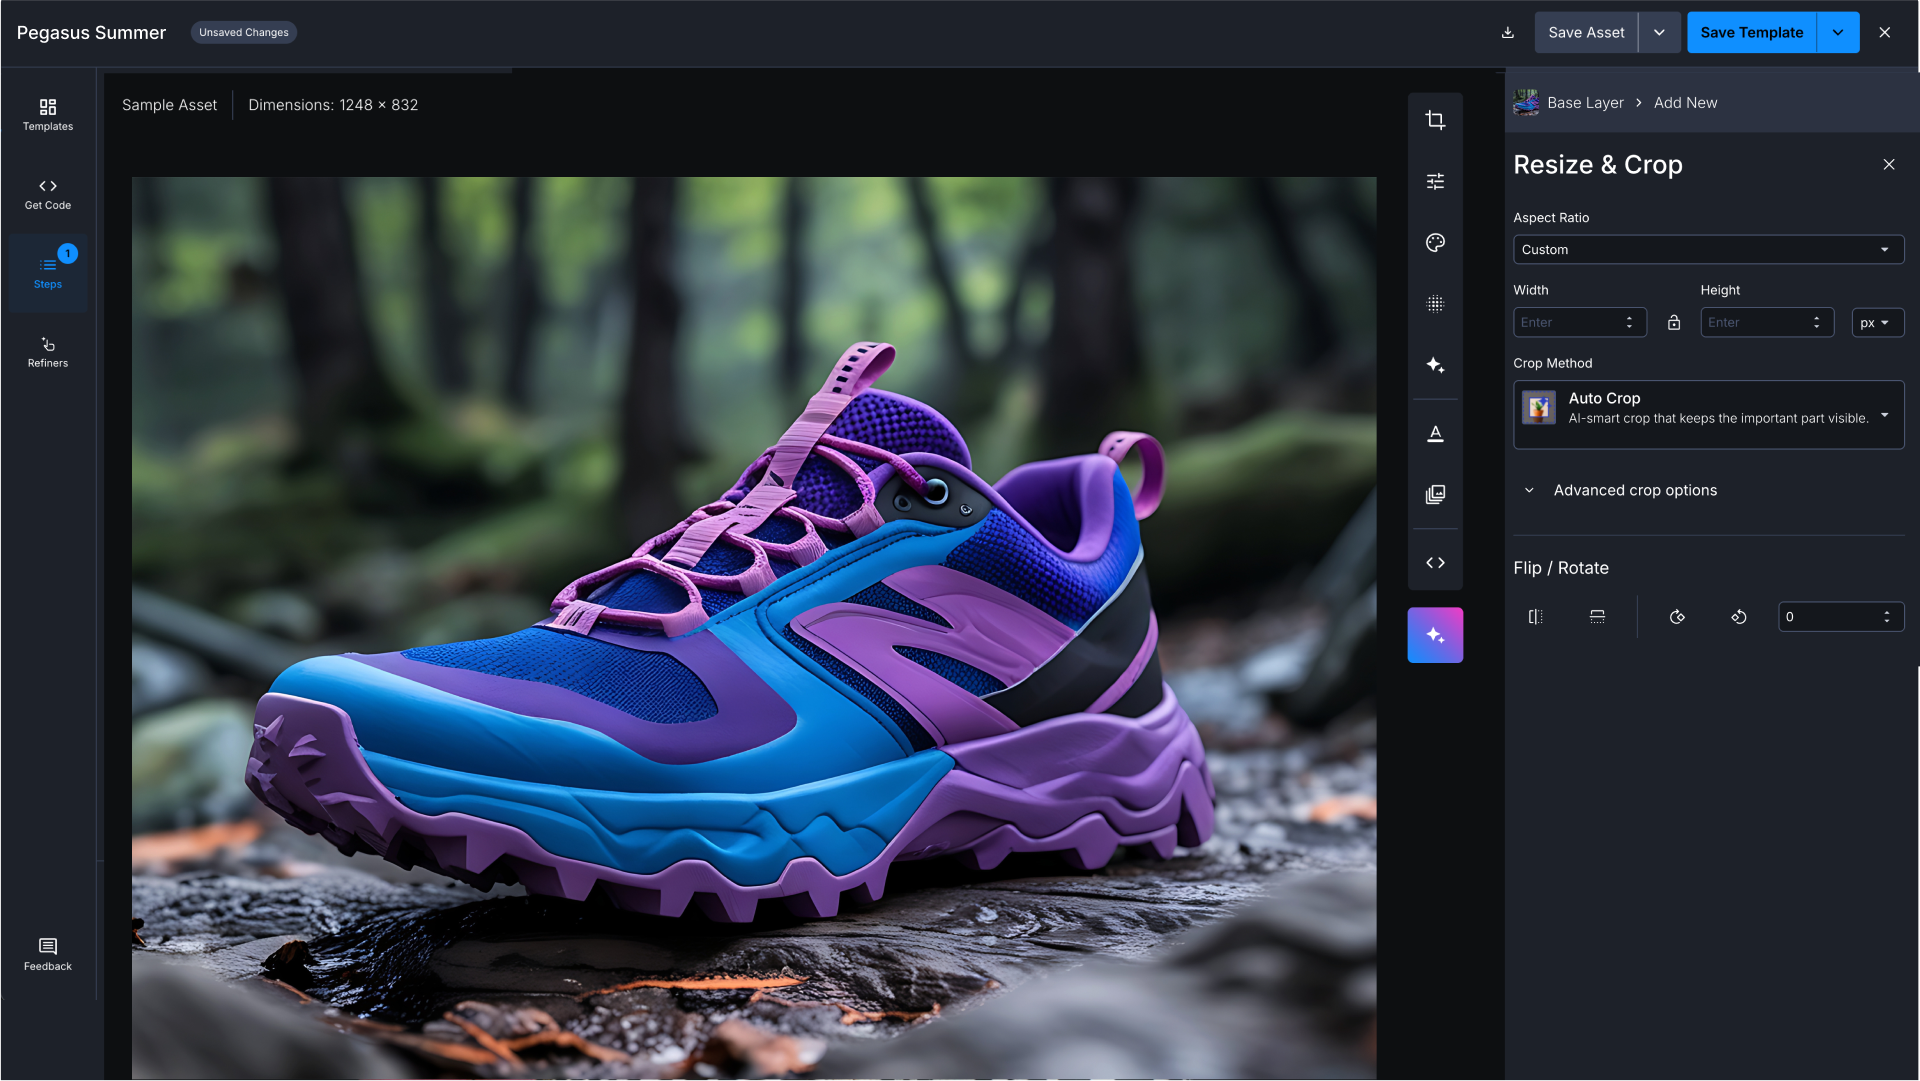Open the Crop Method Auto Crop dropdown
The image size is (1920, 1081).
[1707, 414]
